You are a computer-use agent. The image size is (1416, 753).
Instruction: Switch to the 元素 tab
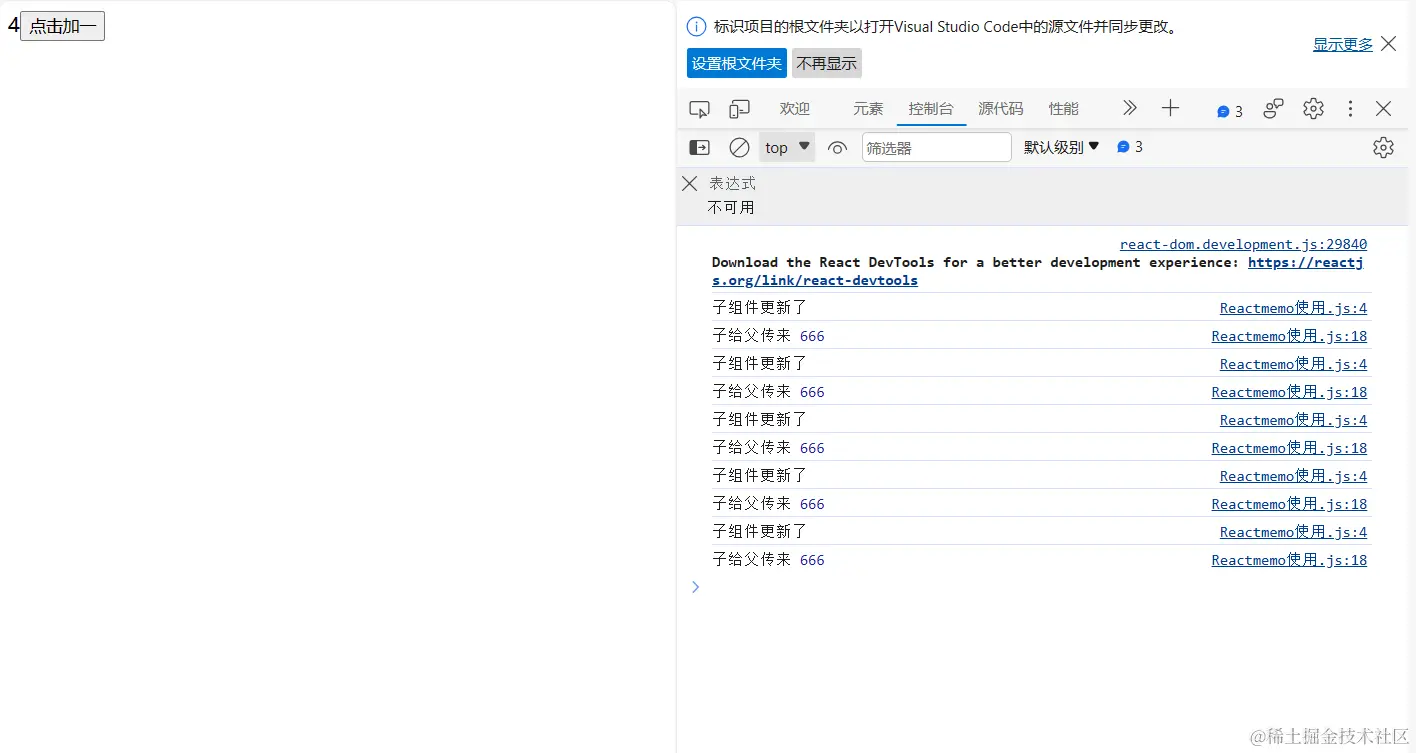click(868, 109)
